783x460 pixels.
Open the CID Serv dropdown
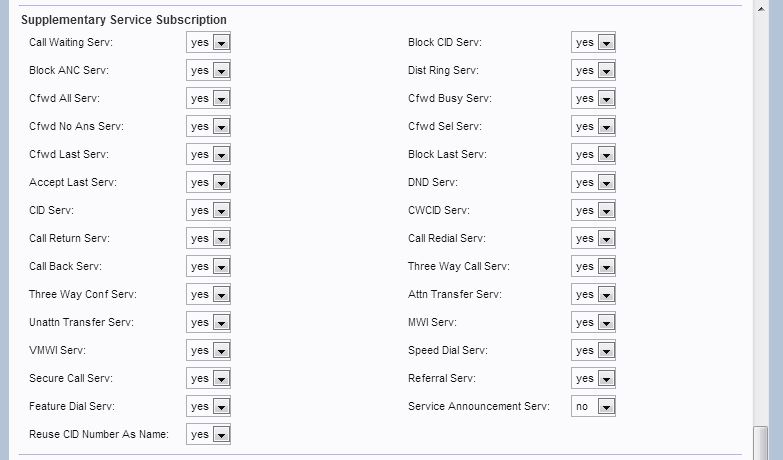[x=209, y=211]
